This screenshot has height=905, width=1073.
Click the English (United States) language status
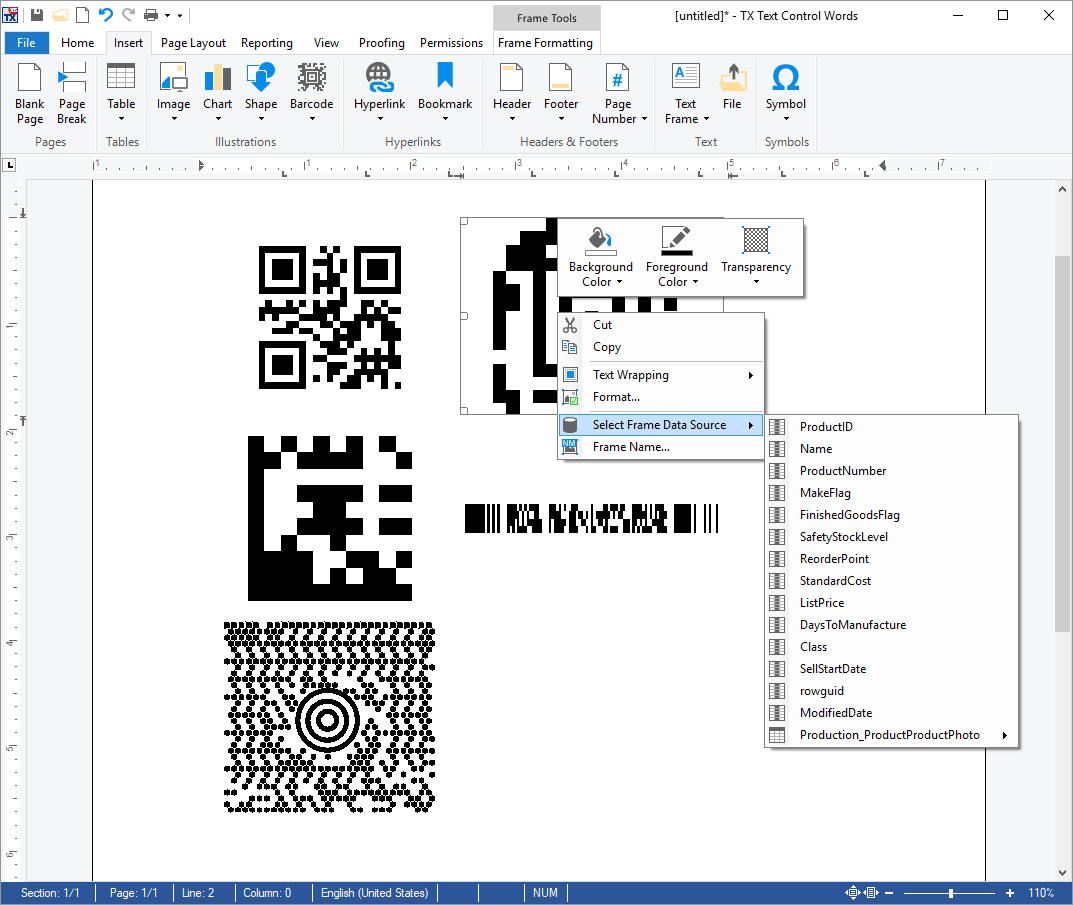(374, 893)
